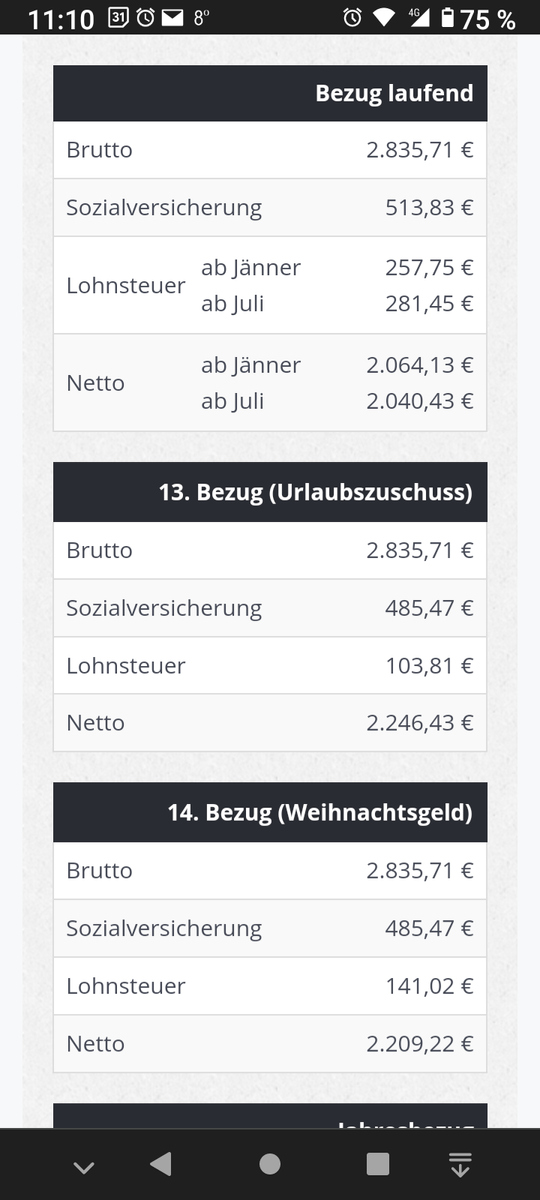The width and height of the screenshot is (540, 1200).
Task: Tap the Brutto row under Weihnachtsgeld
Action: click(x=270, y=870)
